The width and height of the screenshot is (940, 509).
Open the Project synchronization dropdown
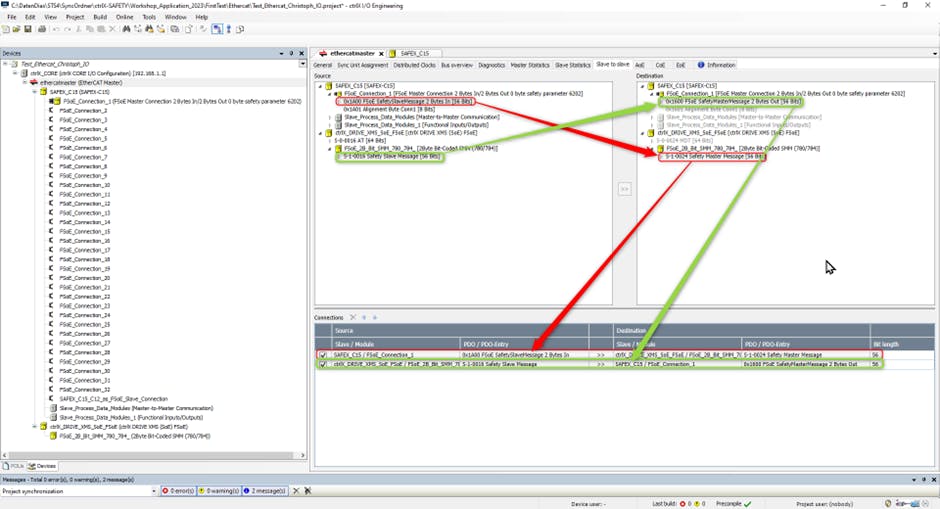pyautogui.click(x=153, y=491)
